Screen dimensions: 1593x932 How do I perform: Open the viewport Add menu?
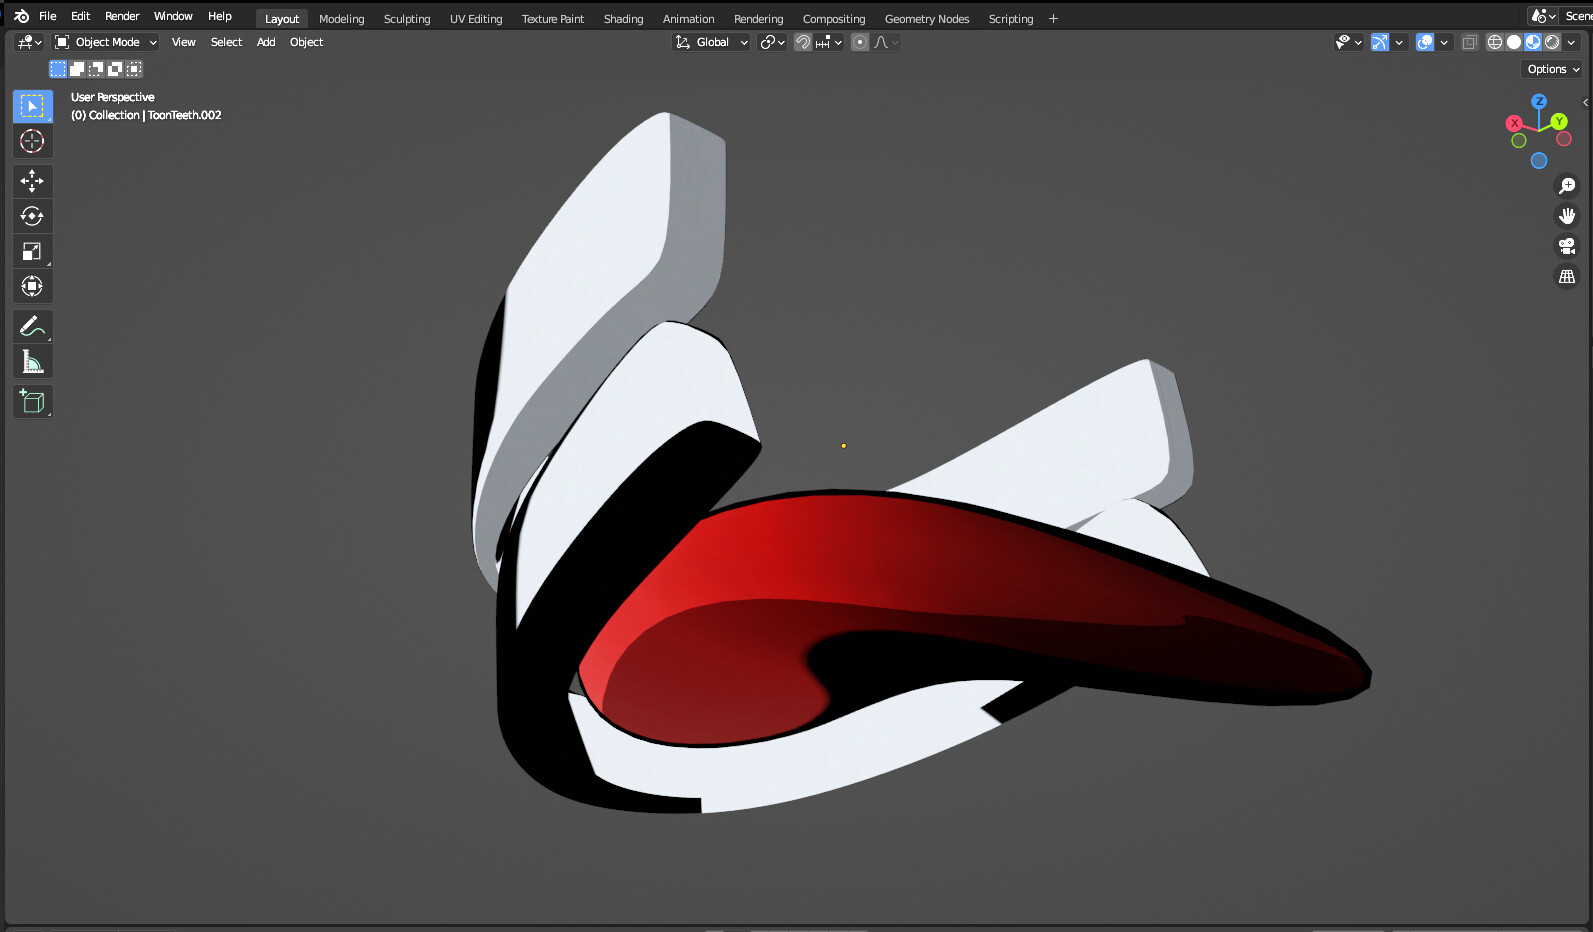266,42
